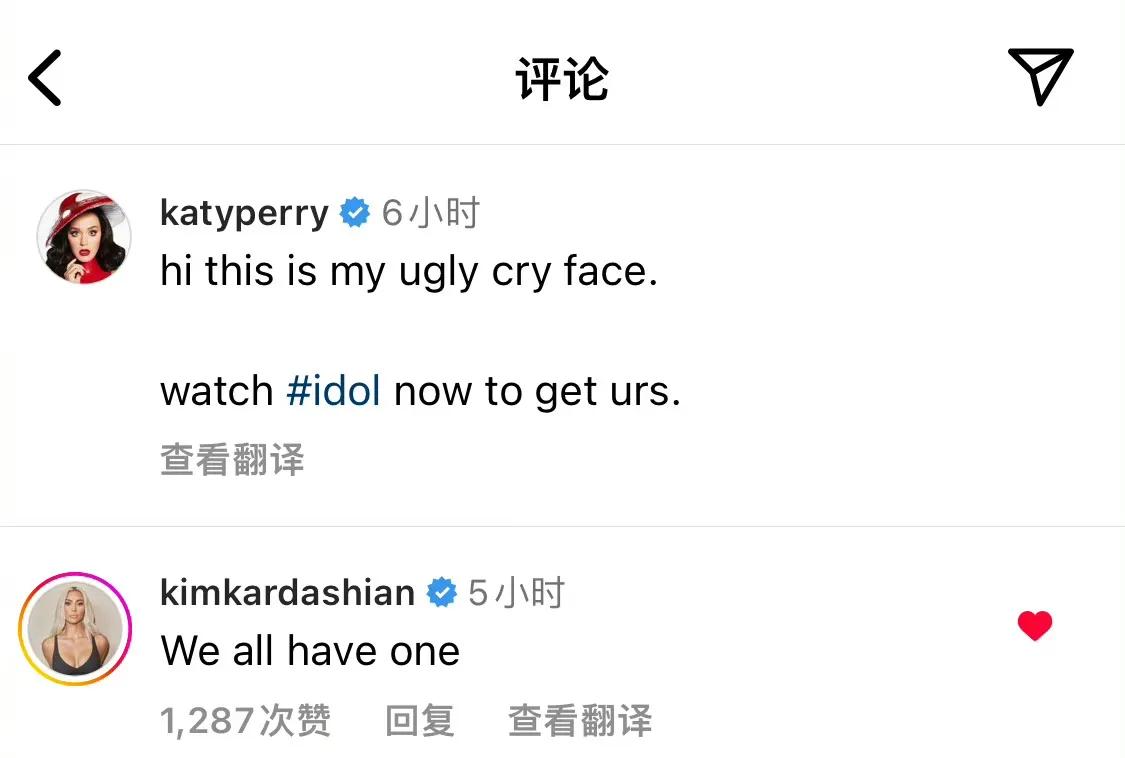Reply to kimkardashian's comment via 回复
Image resolution: width=1125 pixels, height=758 pixels.
[420, 720]
